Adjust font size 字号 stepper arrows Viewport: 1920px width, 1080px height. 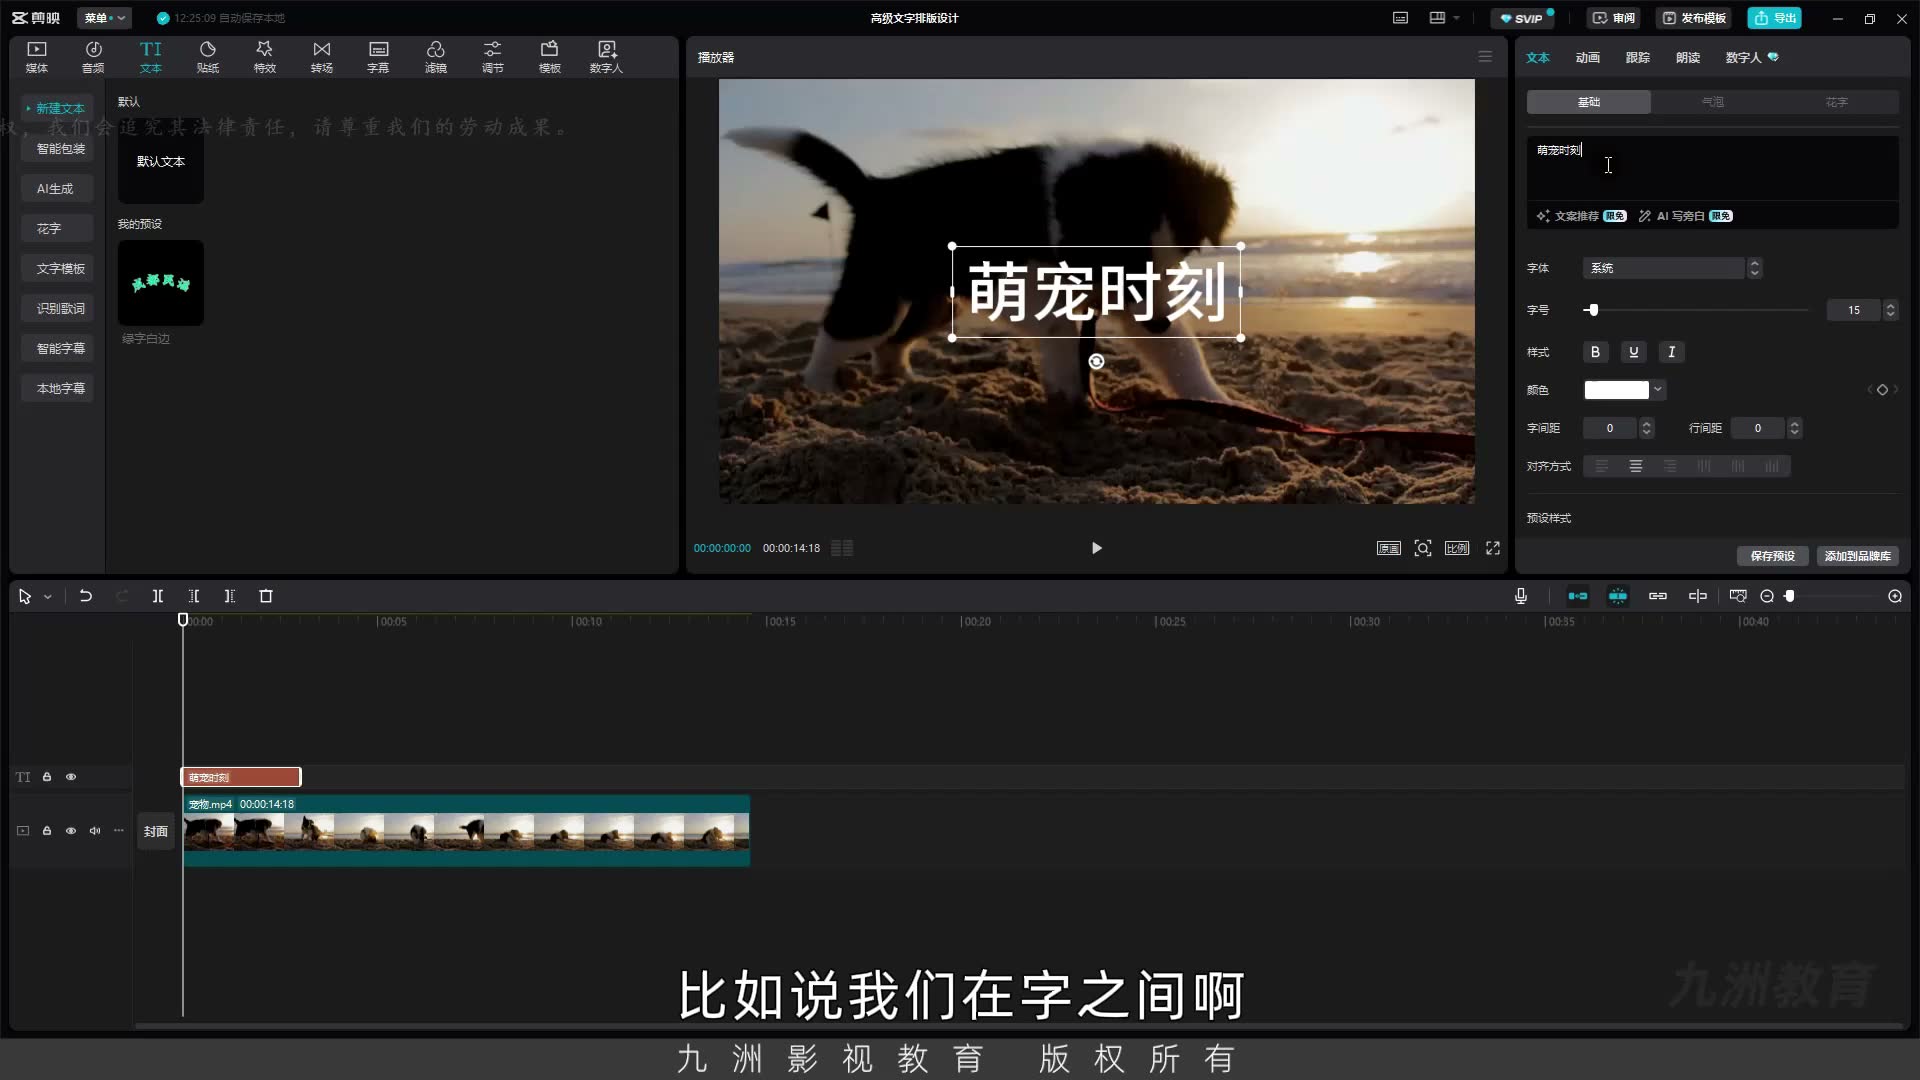(x=1890, y=310)
